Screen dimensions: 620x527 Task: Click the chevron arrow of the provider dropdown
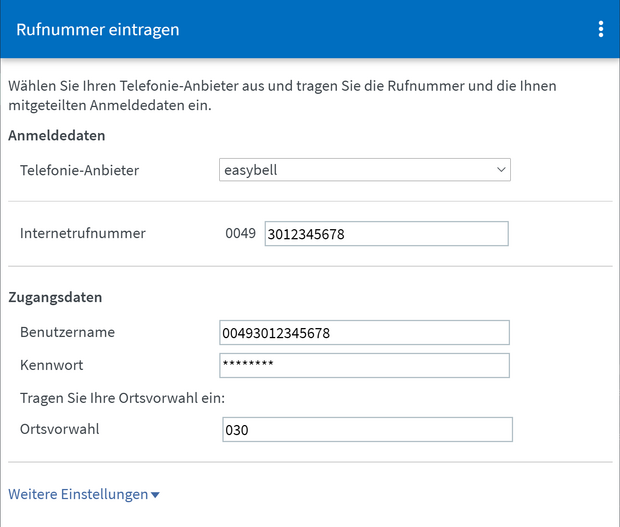click(501, 170)
